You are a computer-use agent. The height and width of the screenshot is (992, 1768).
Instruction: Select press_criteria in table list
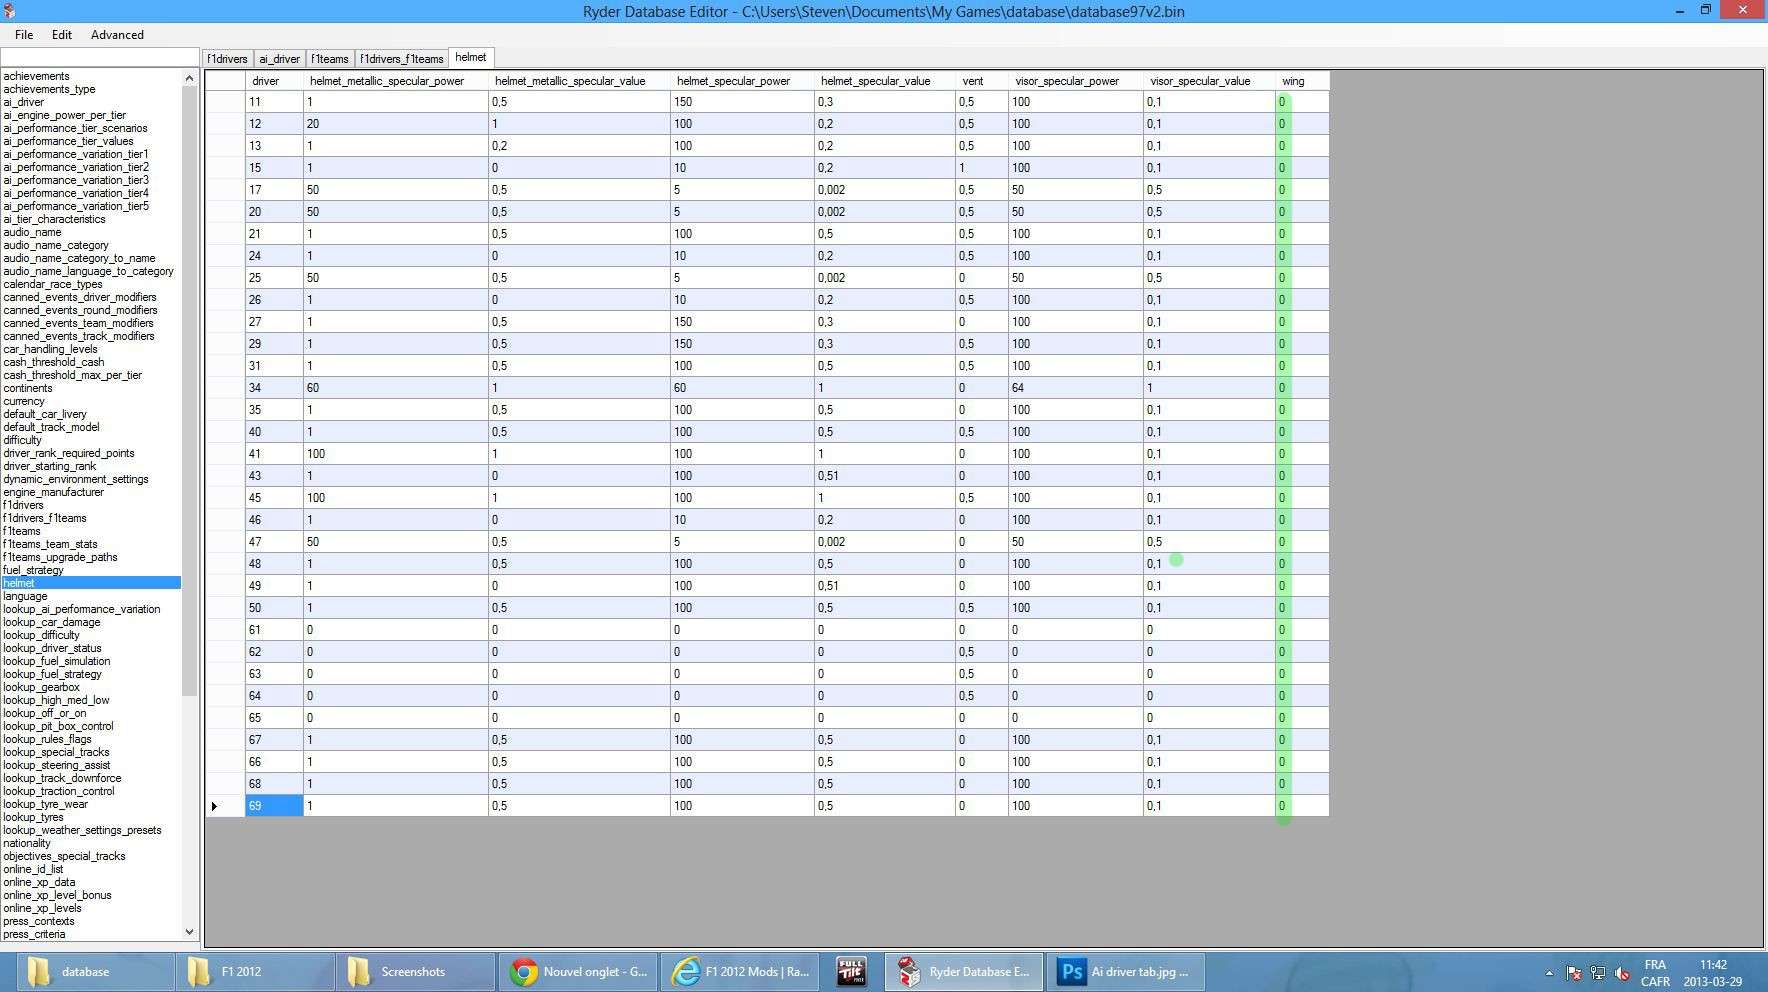point(34,934)
